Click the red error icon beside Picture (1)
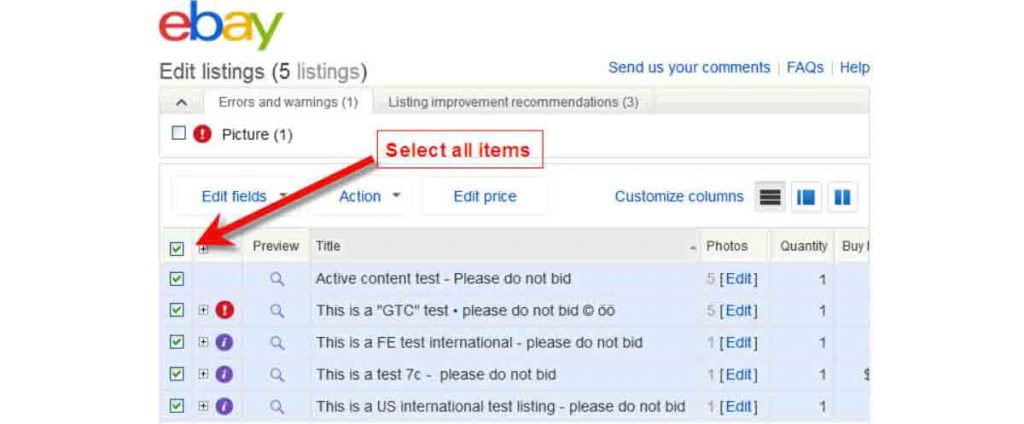 pyautogui.click(x=203, y=134)
